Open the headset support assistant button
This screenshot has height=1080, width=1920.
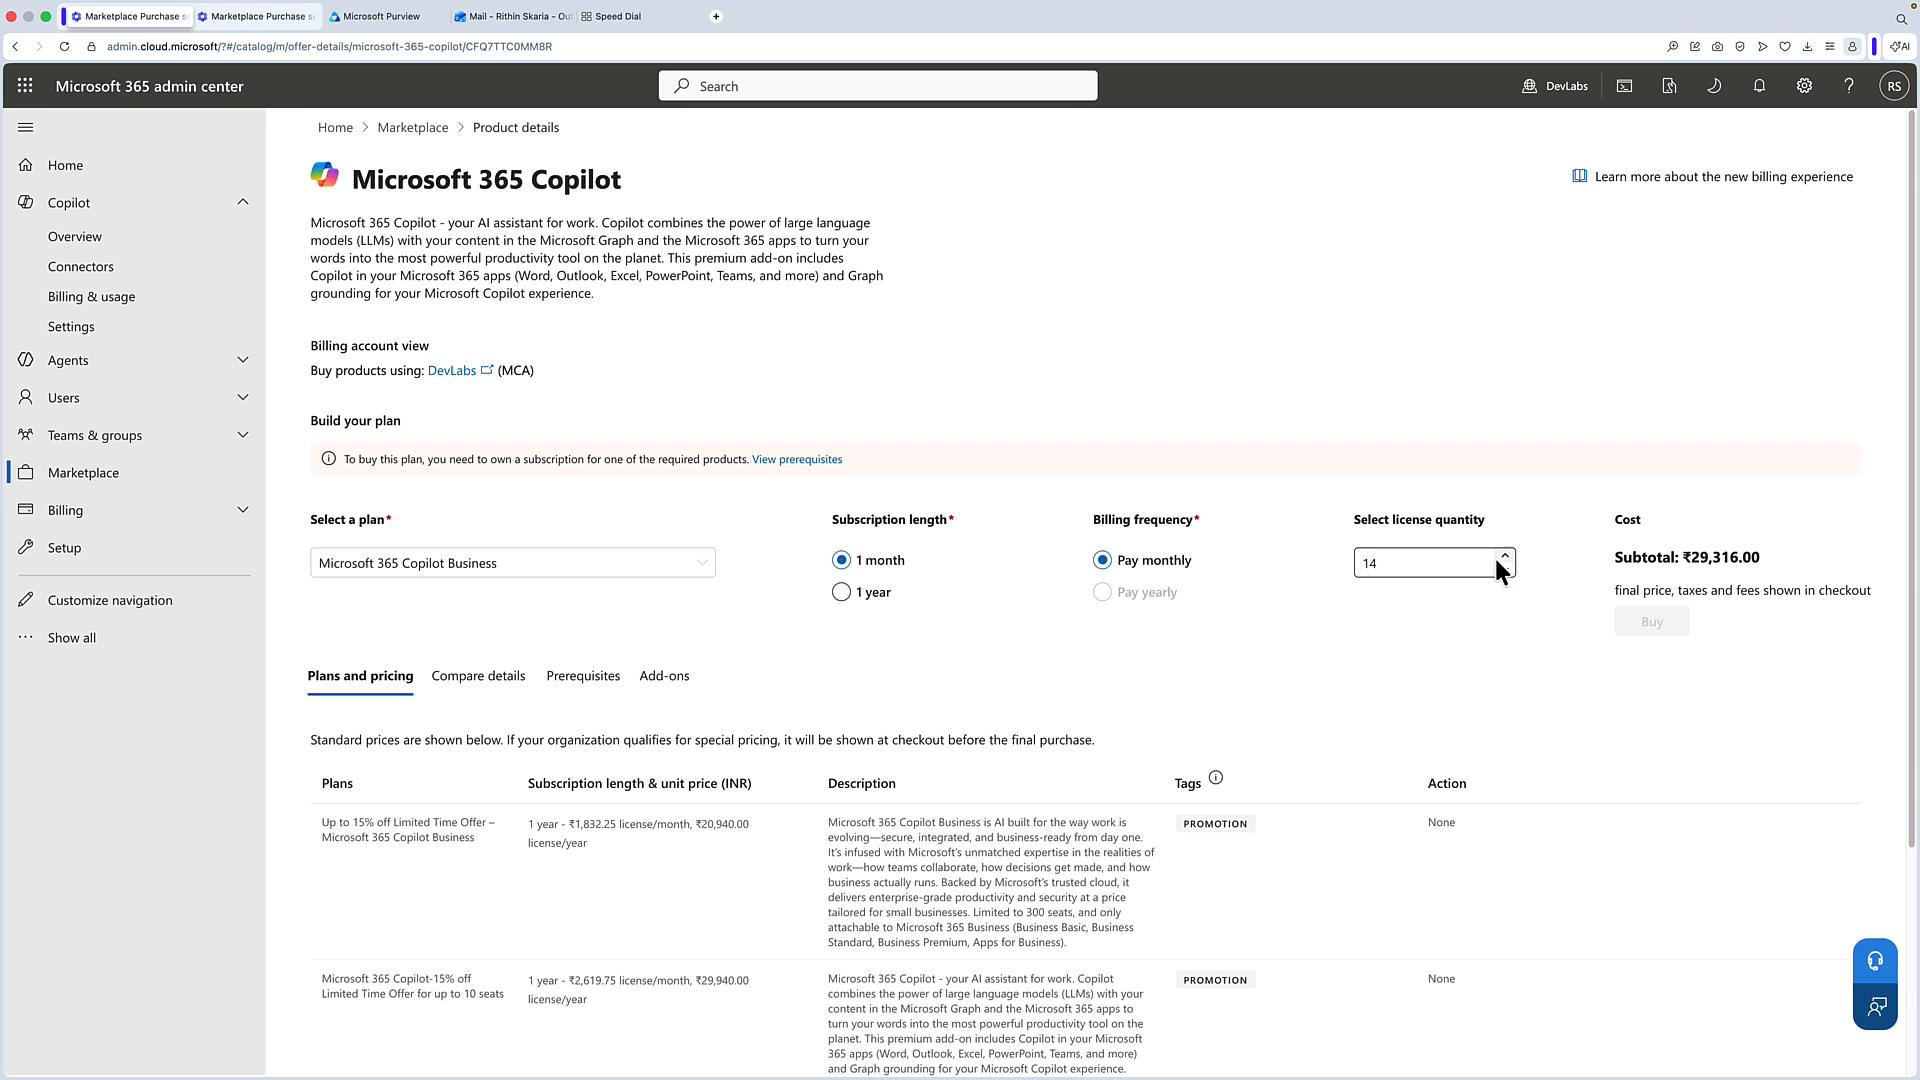(1875, 961)
